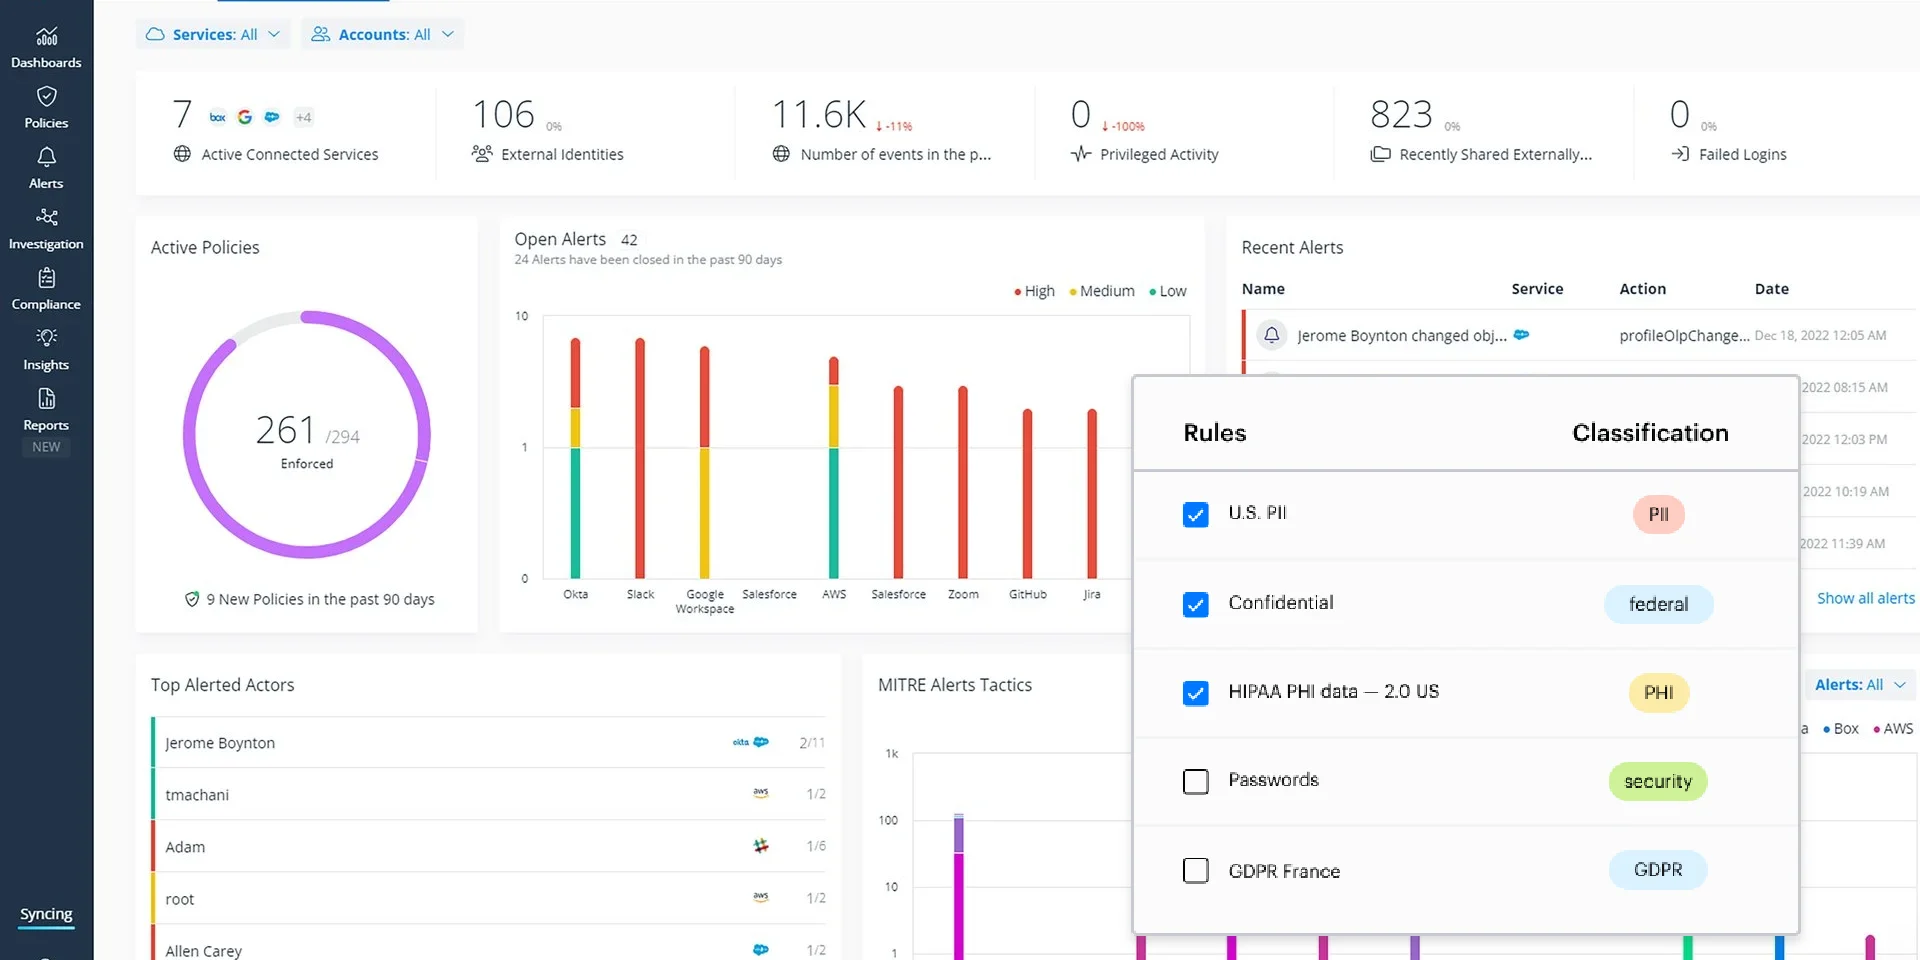Click the Syncing status in sidebar
The width and height of the screenshot is (1920, 960).
tap(46, 914)
